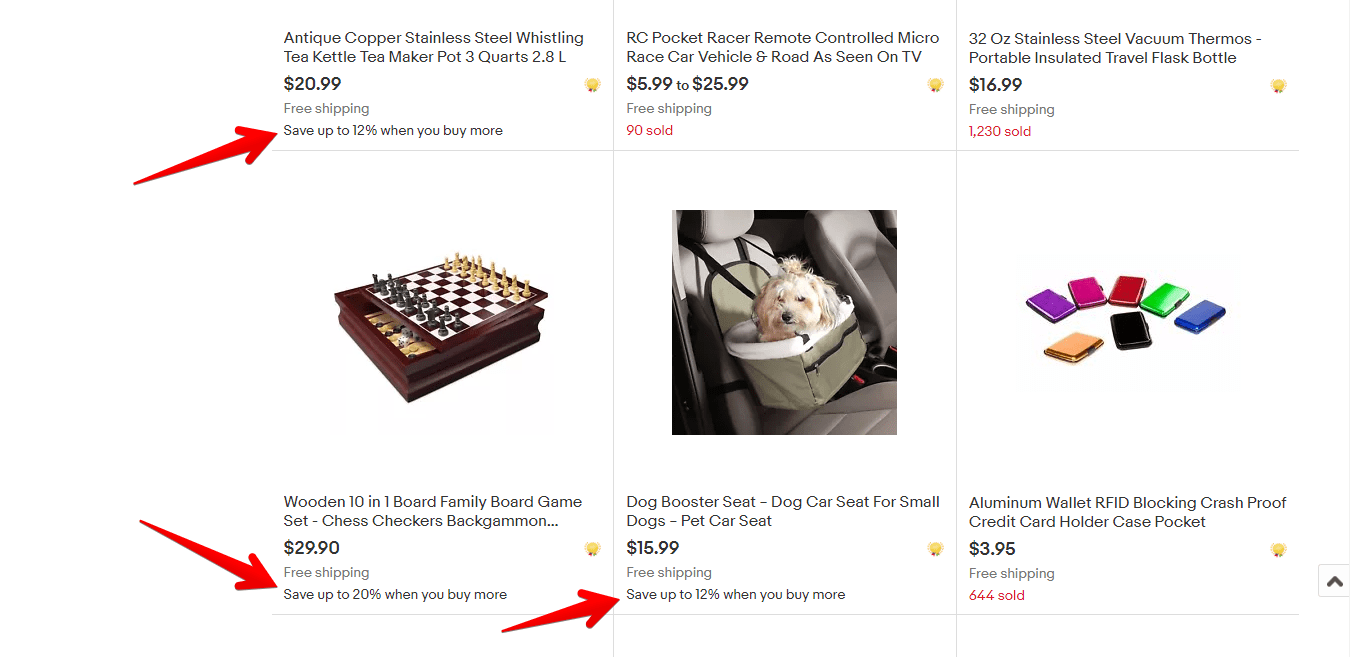Click the back-to-top chevron button

(1333, 580)
